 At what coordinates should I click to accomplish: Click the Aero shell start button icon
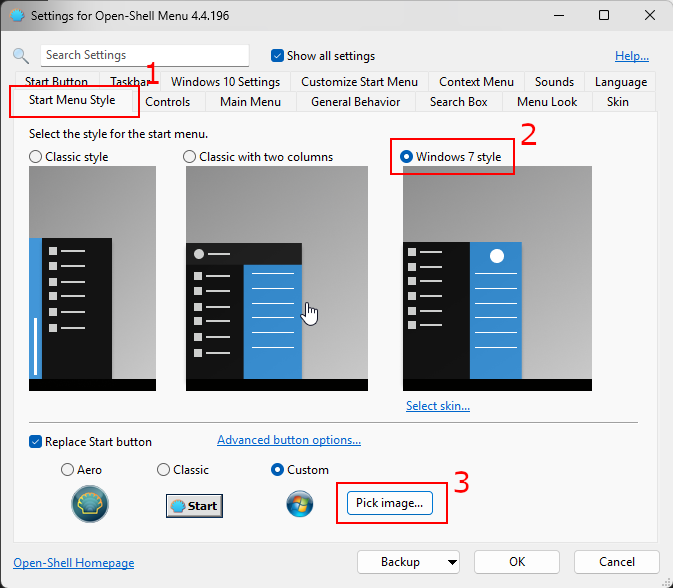coord(90,505)
